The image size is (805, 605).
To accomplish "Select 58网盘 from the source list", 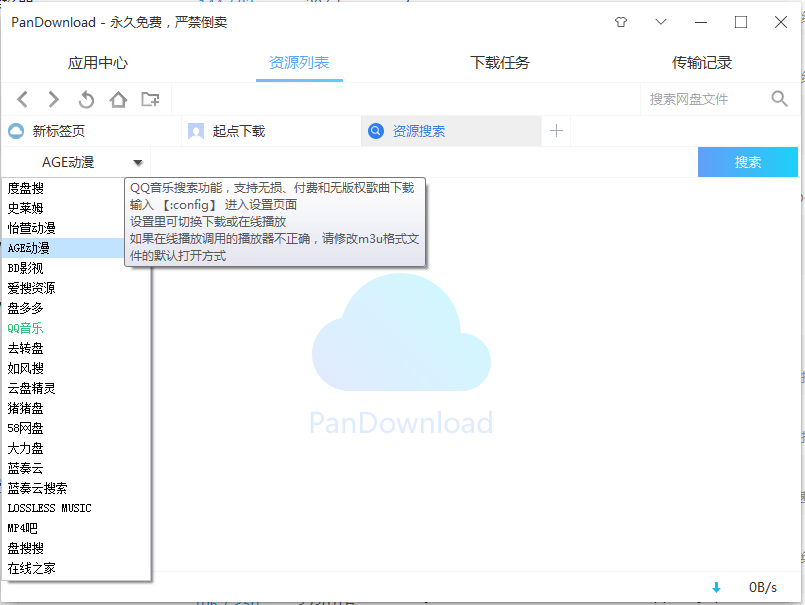I will click(x=76, y=429).
